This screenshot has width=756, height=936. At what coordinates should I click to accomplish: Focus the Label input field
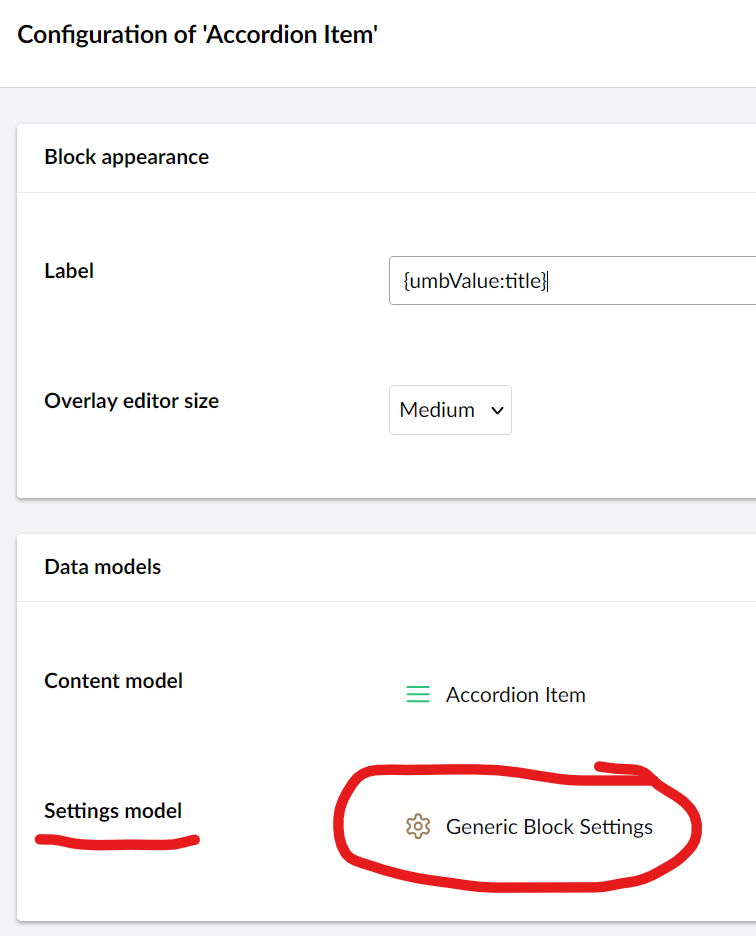pyautogui.click(x=573, y=281)
